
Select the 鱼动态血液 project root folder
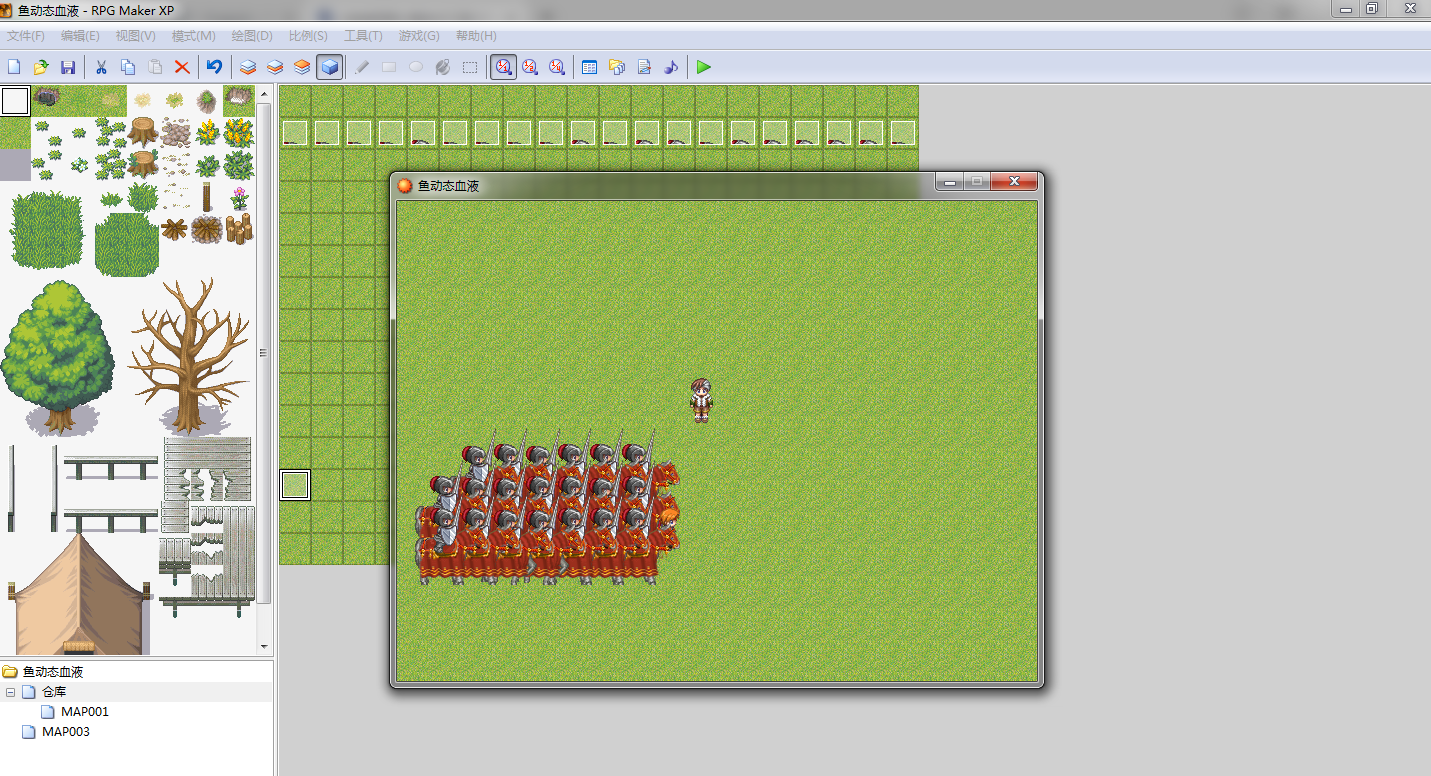(x=53, y=672)
